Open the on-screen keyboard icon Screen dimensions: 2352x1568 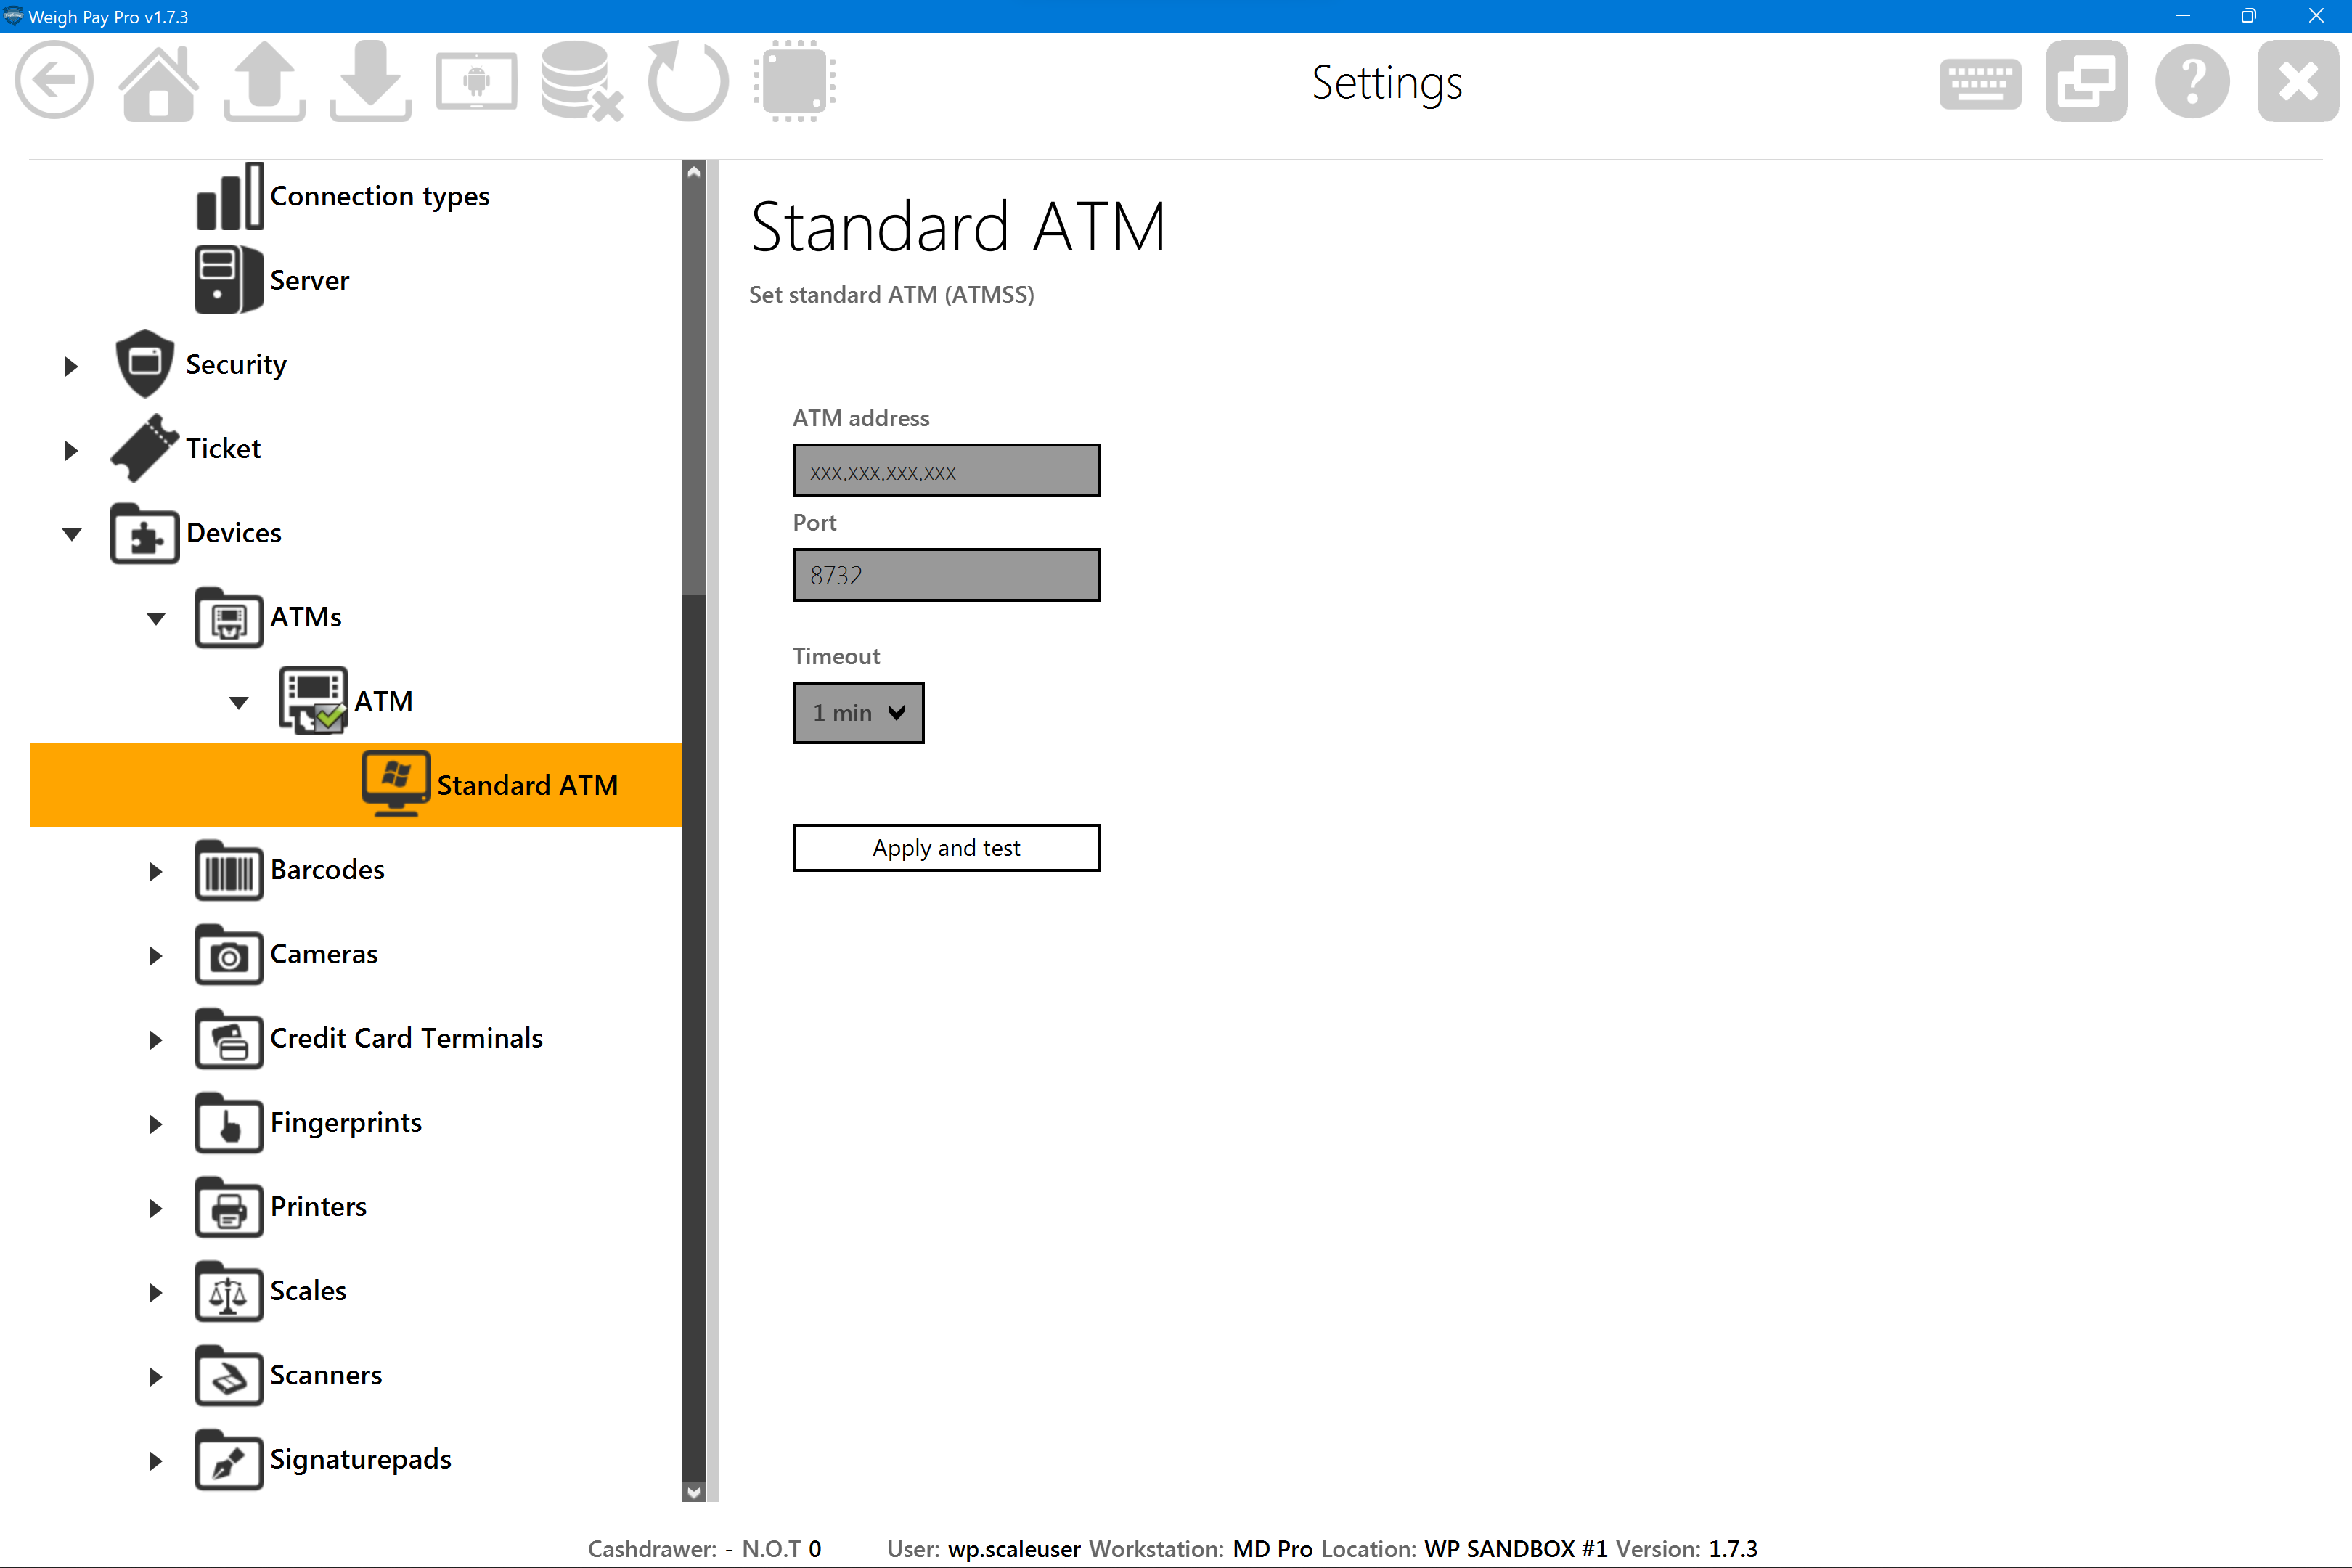click(x=1979, y=83)
